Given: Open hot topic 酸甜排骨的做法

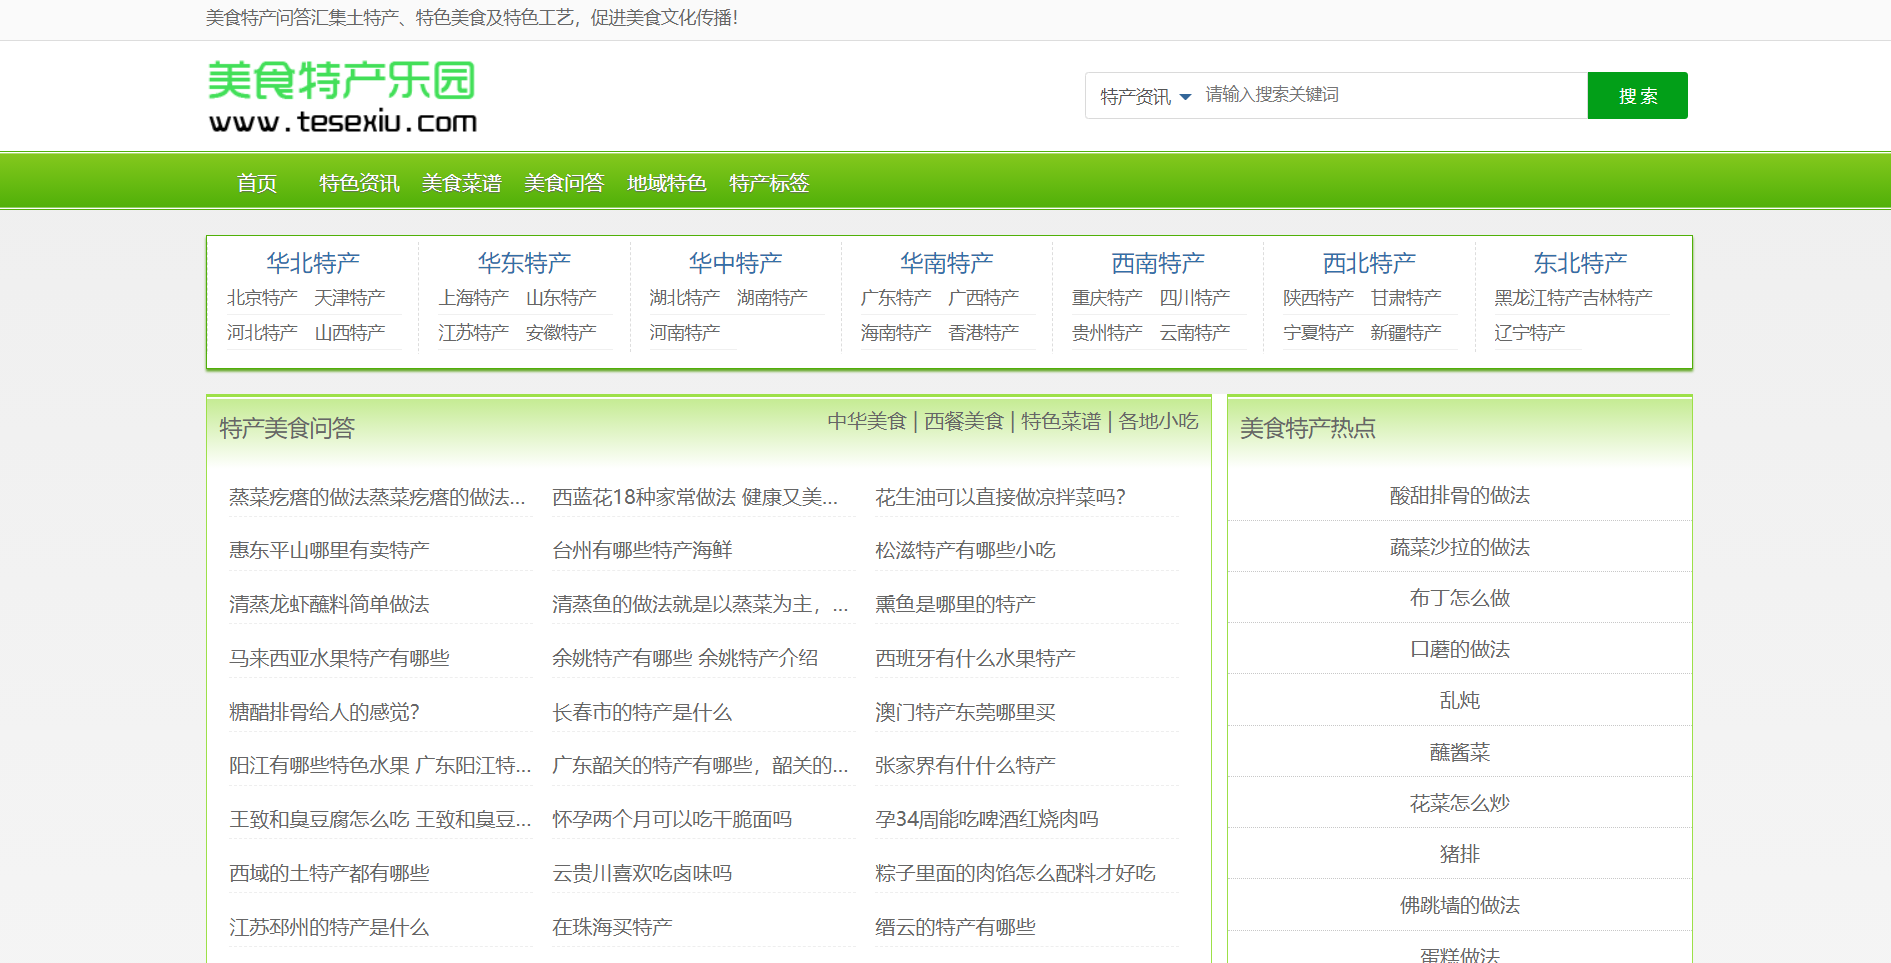Looking at the screenshot, I should click(1459, 495).
